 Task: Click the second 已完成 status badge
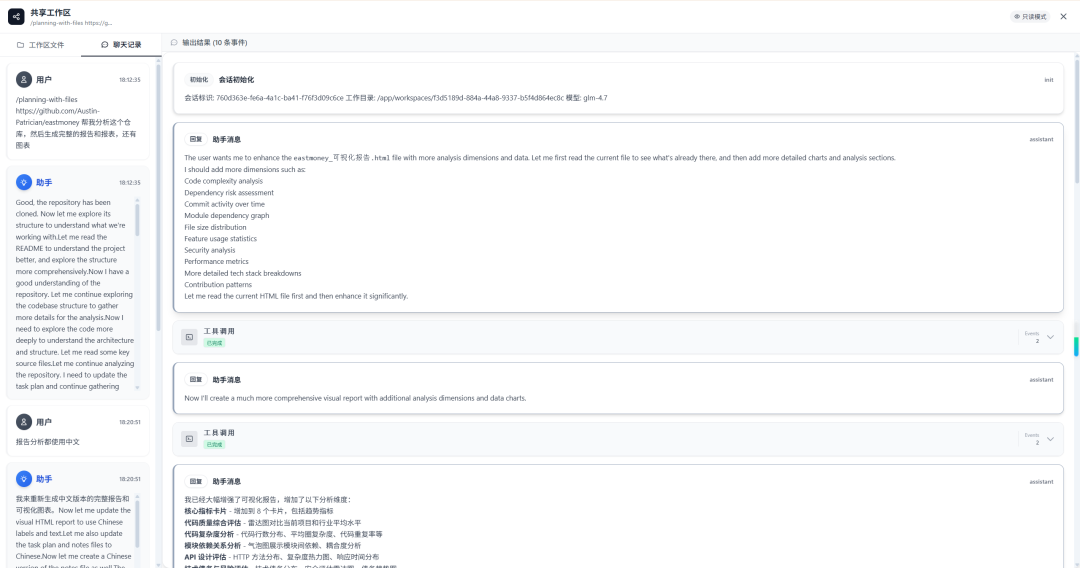point(214,445)
